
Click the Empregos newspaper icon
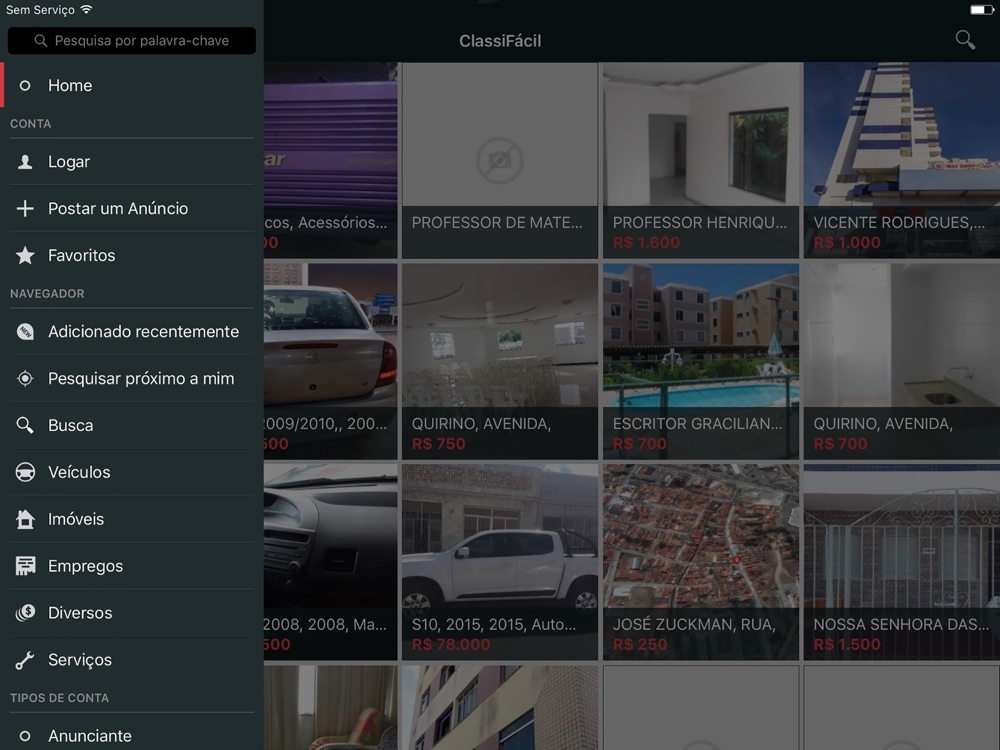25,566
